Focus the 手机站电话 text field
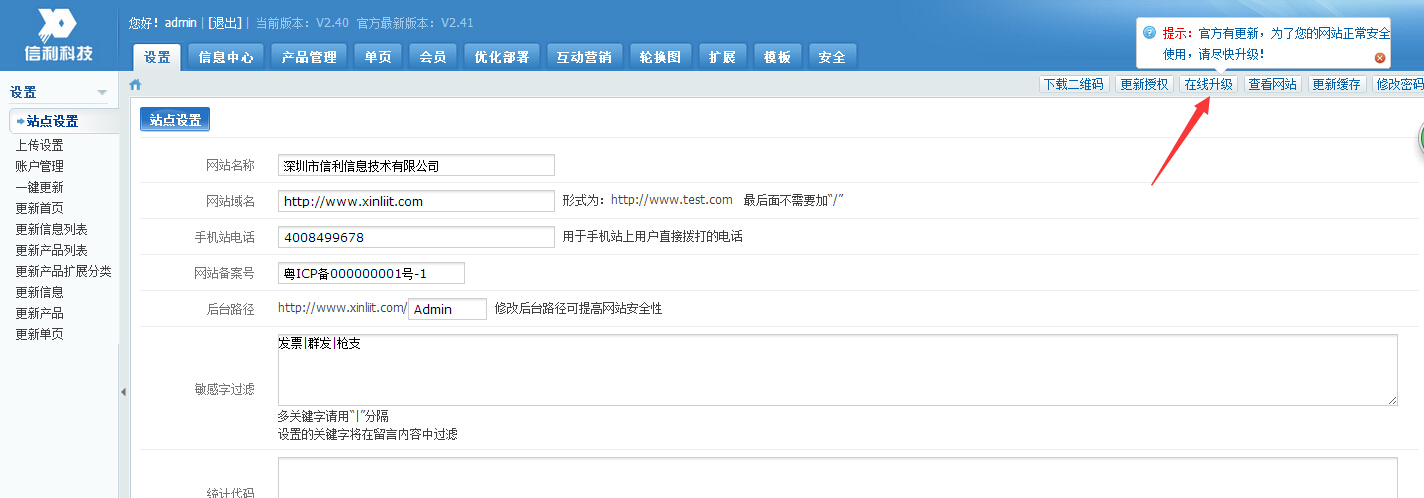Image resolution: width=1424 pixels, height=498 pixels. pyautogui.click(x=416, y=238)
